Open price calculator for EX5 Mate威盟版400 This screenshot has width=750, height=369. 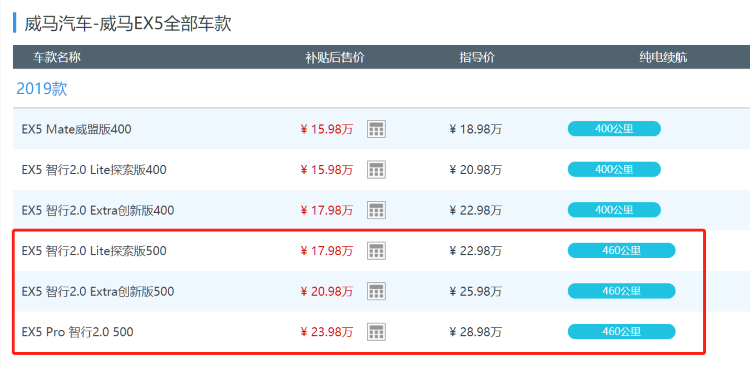tap(376, 129)
